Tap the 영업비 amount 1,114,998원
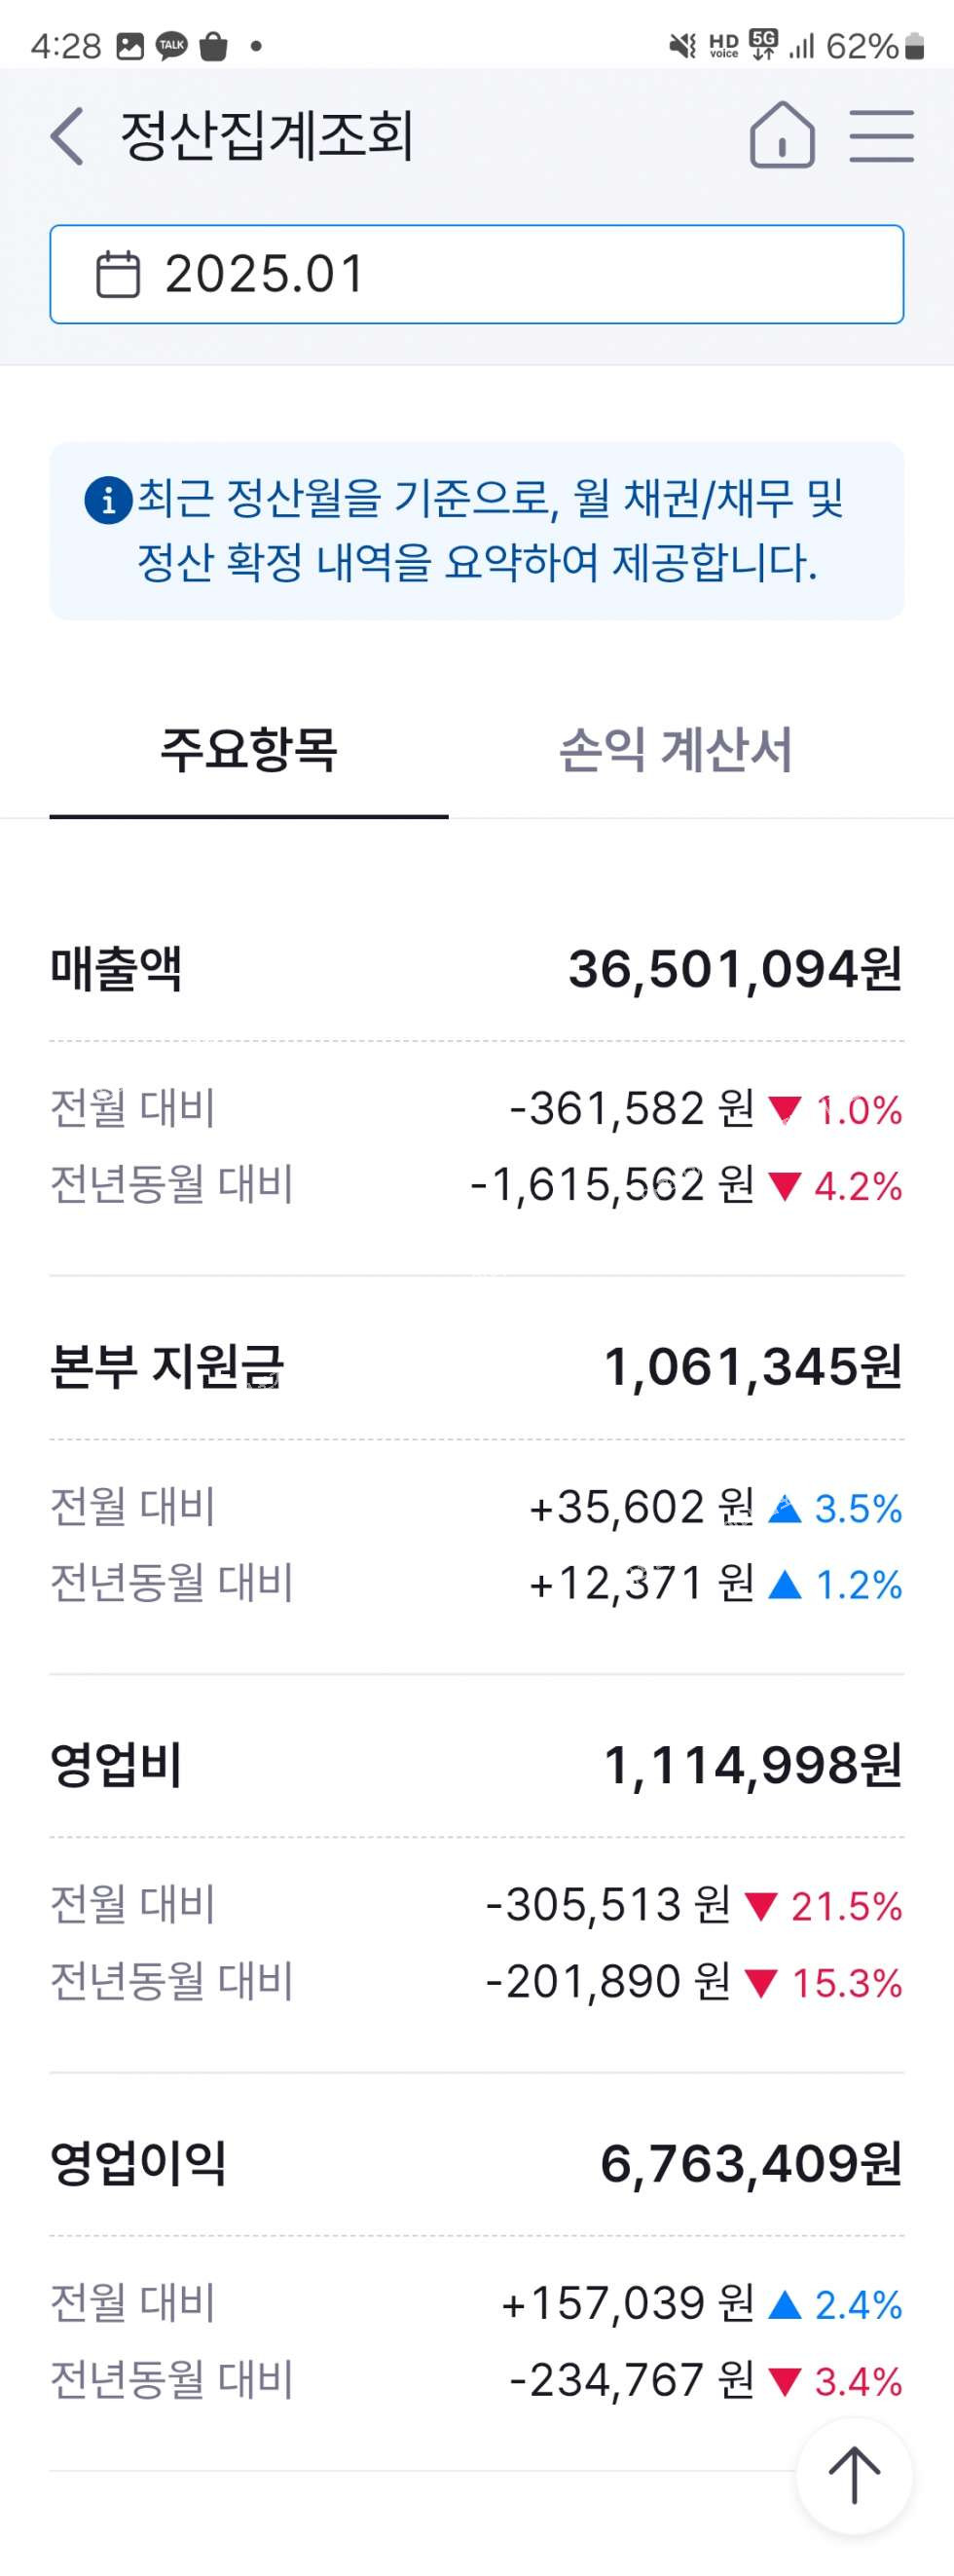 tap(752, 1765)
